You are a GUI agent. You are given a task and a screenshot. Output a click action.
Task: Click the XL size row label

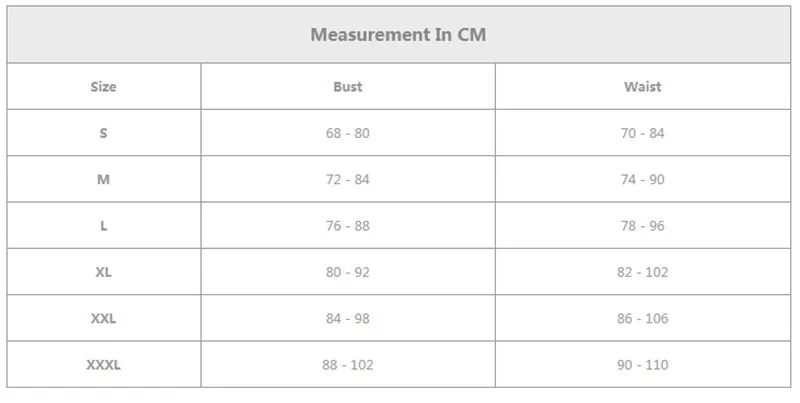103,272
